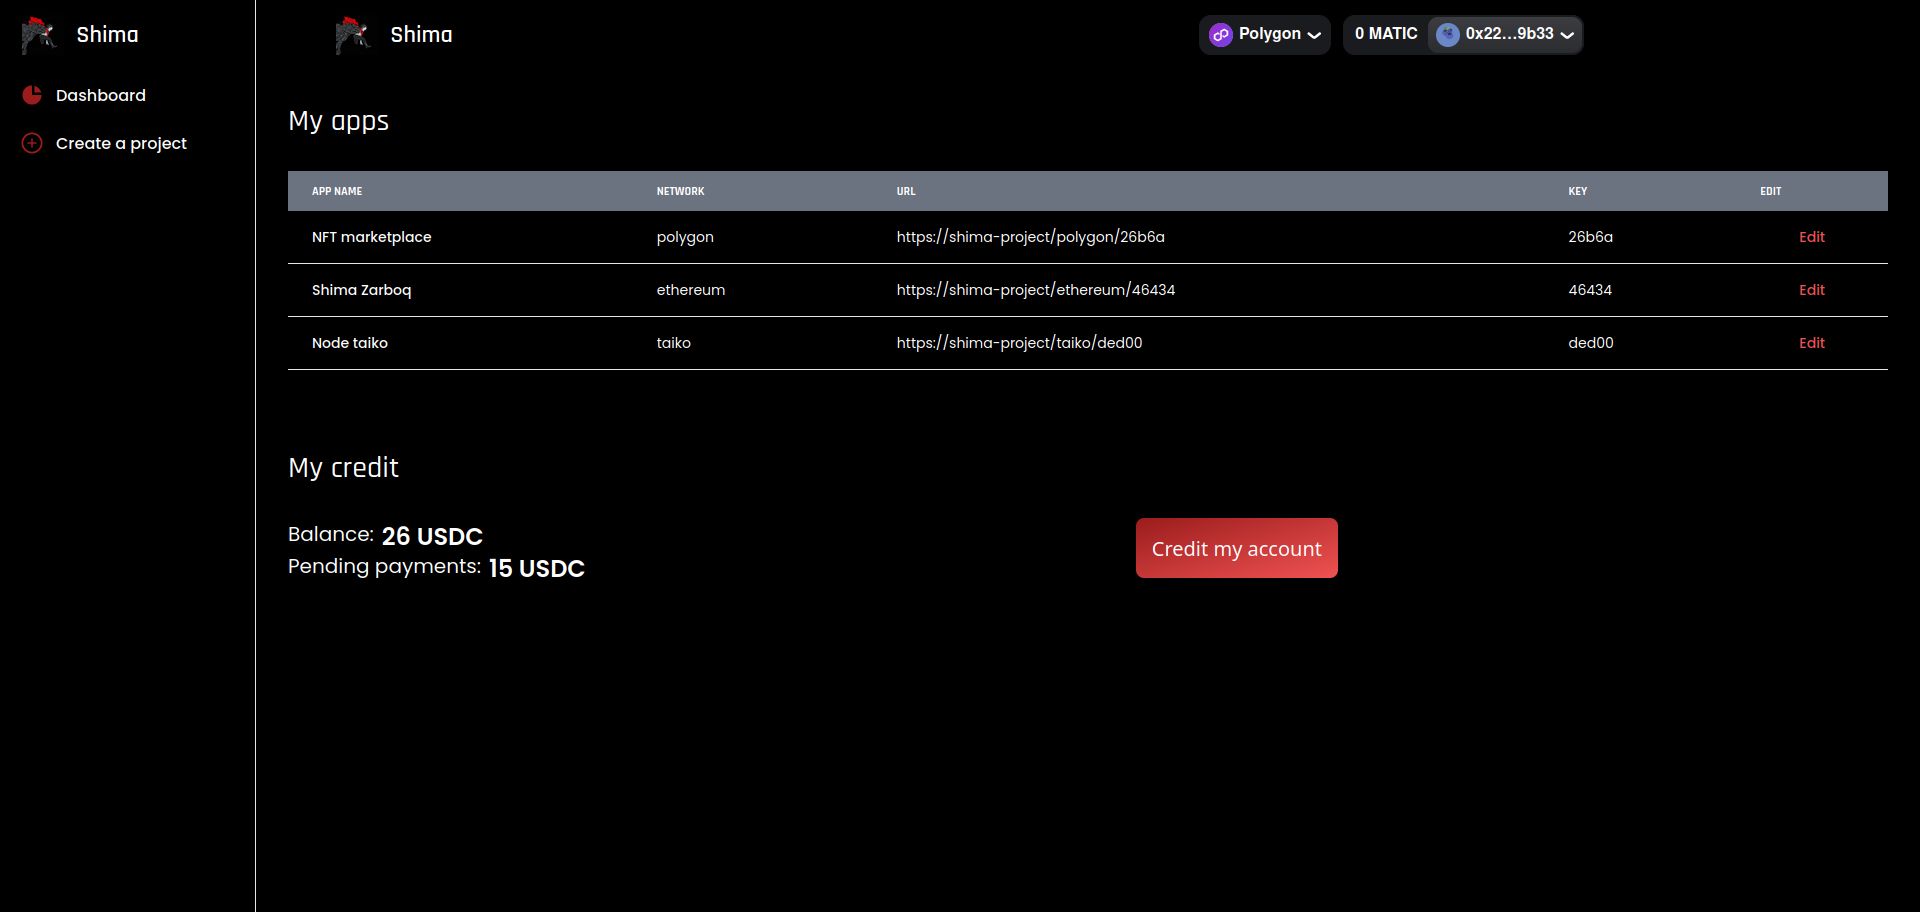Click the Shima title in the header

(x=421, y=35)
